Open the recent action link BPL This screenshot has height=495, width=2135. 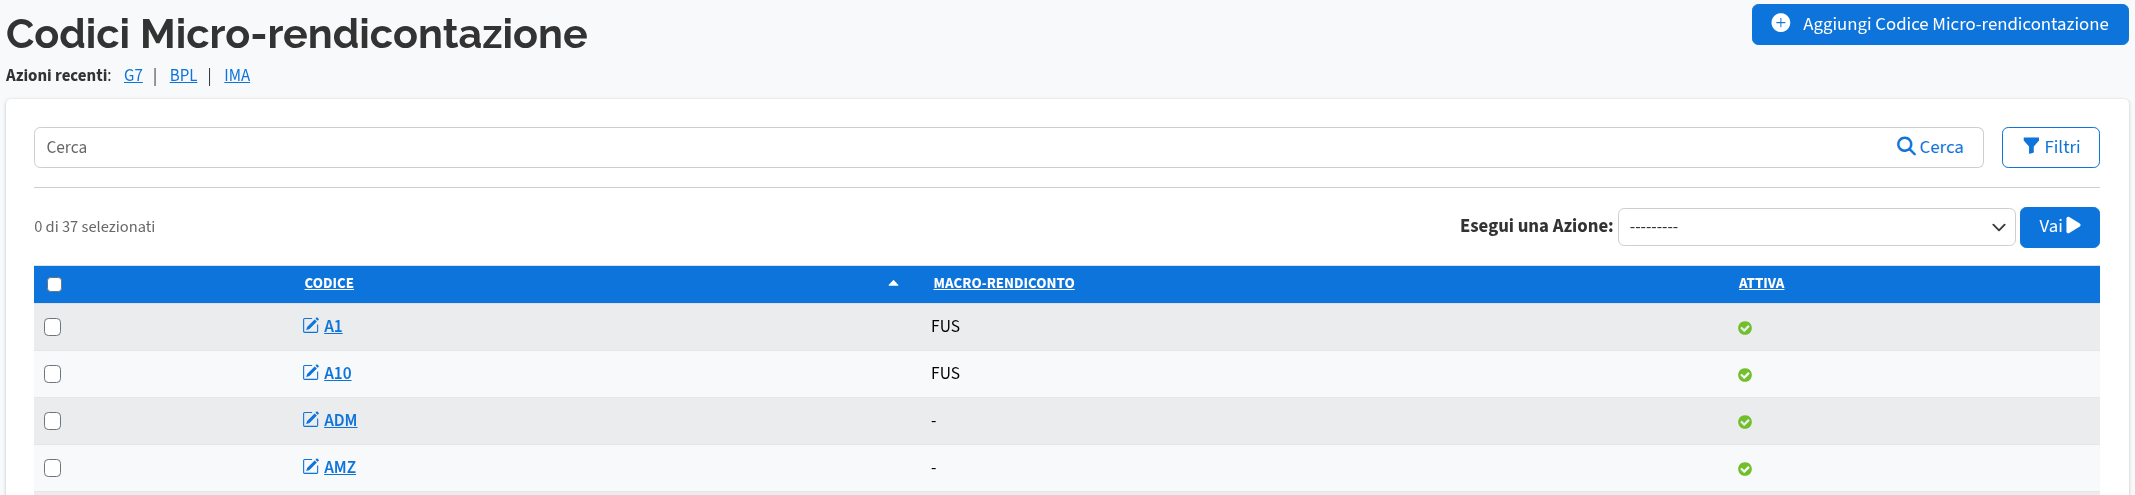183,76
